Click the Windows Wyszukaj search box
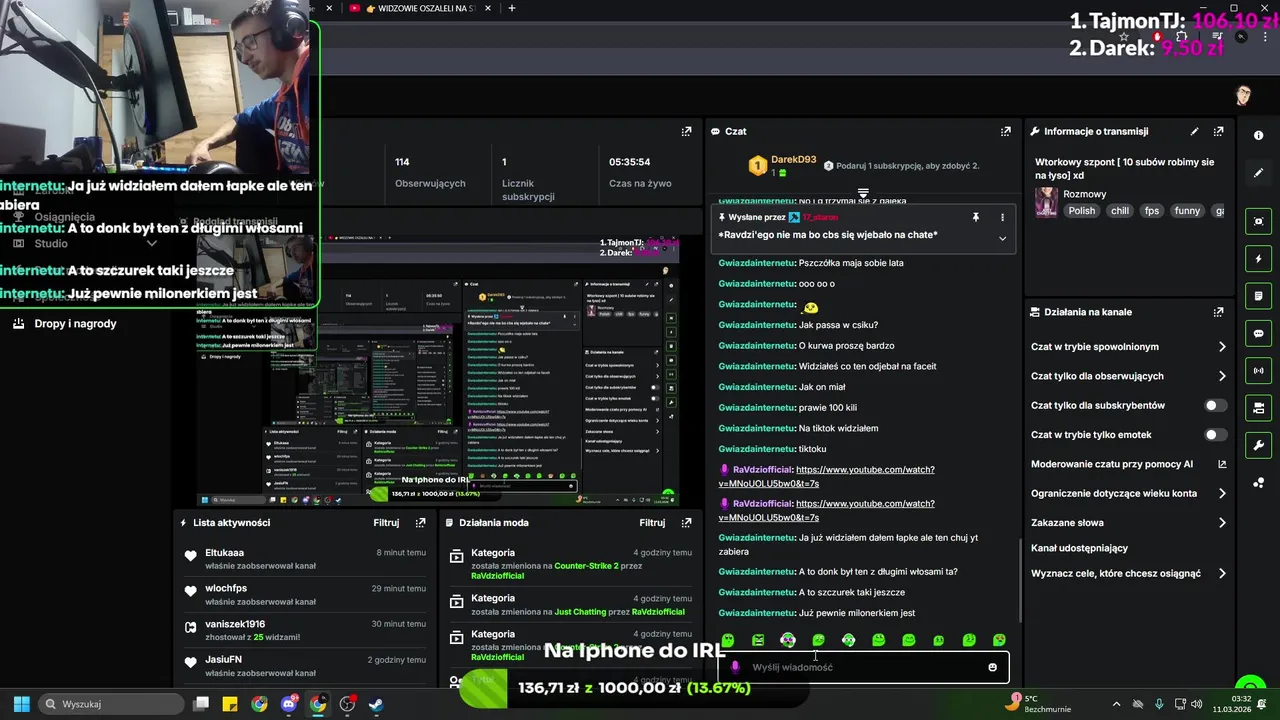Viewport: 1280px width, 720px height. tap(110, 704)
